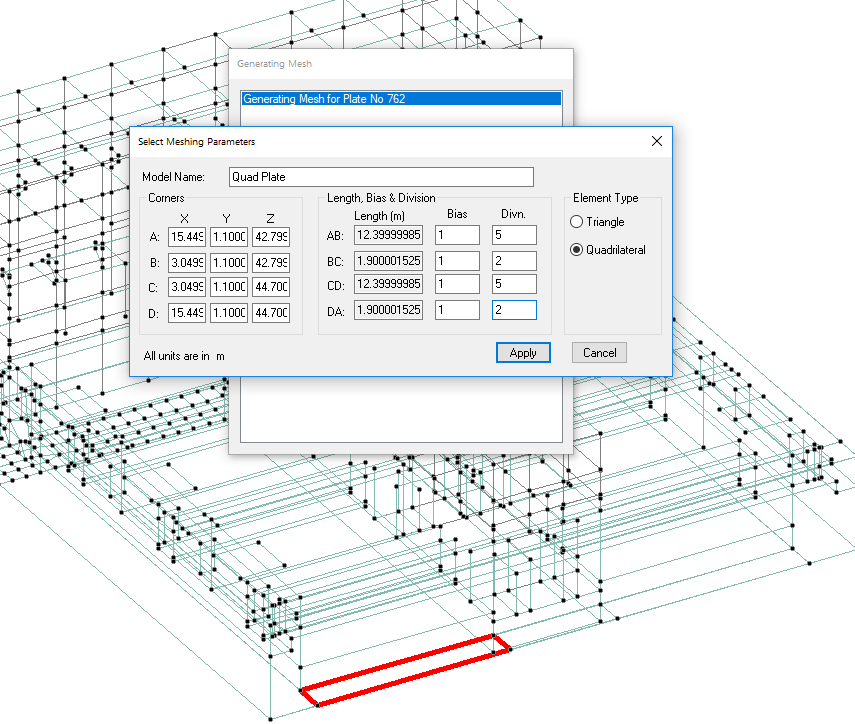Viewport: 855px width, 724px height.
Task: Click the CD Division input field
Action: (514, 286)
